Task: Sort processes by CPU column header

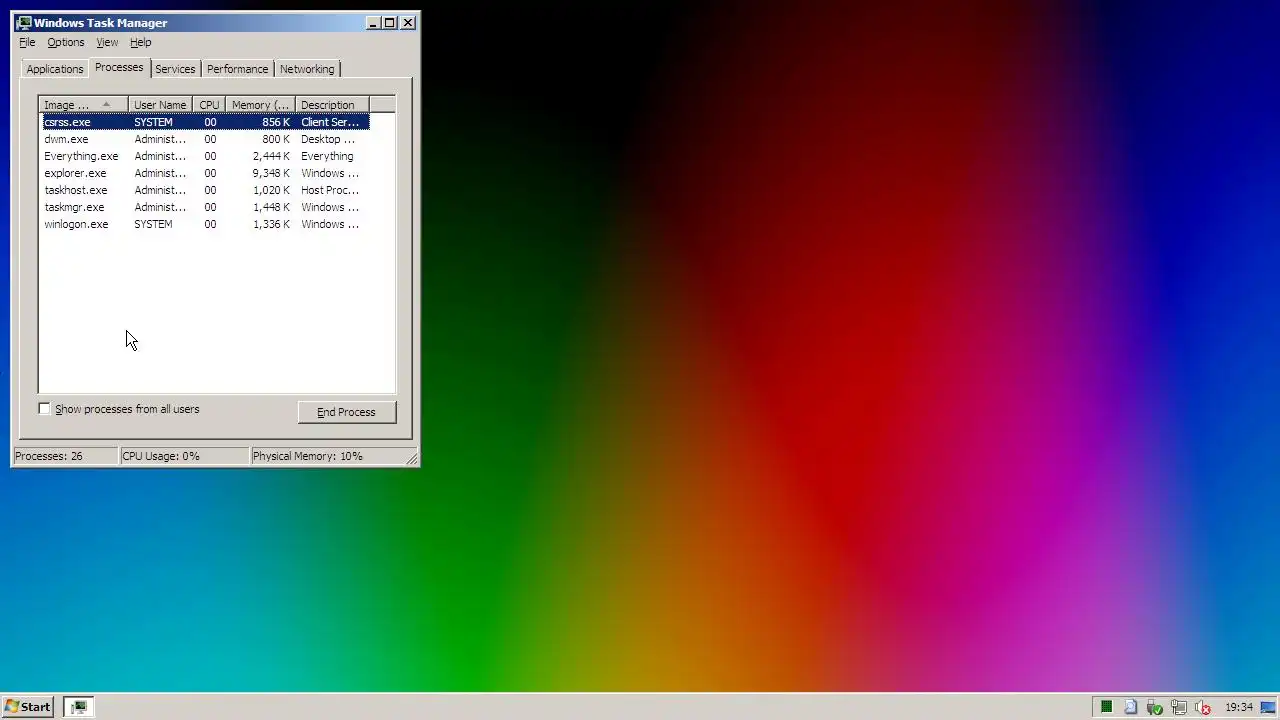Action: coord(209,105)
